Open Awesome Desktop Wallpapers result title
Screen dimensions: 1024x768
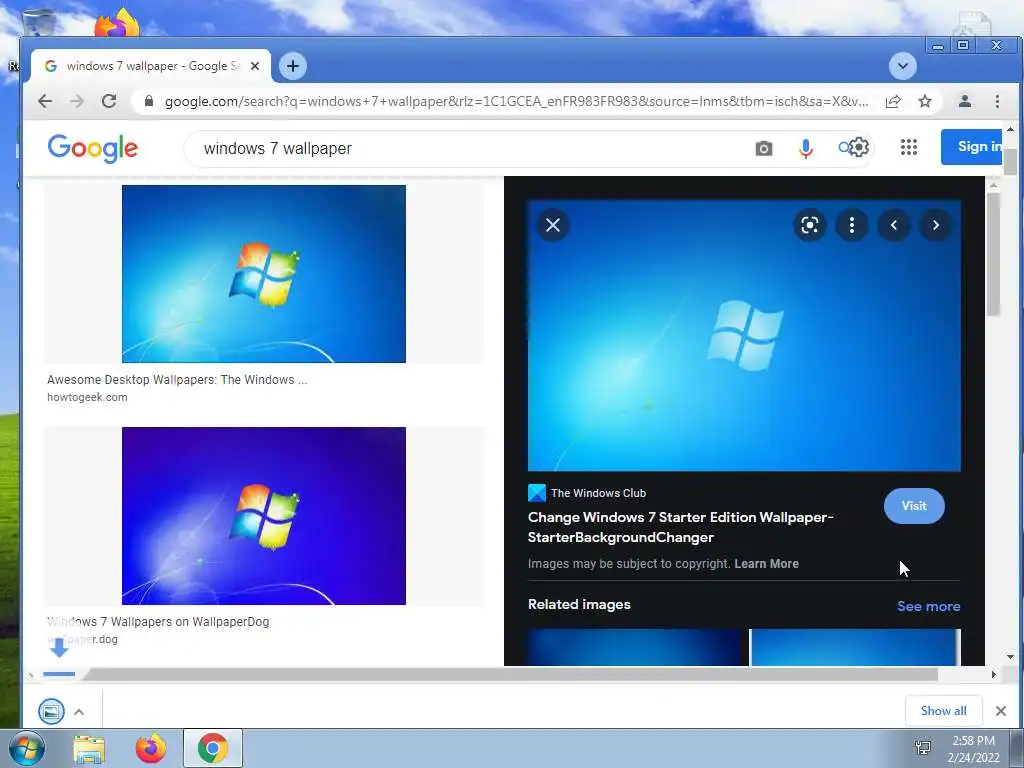pos(177,380)
